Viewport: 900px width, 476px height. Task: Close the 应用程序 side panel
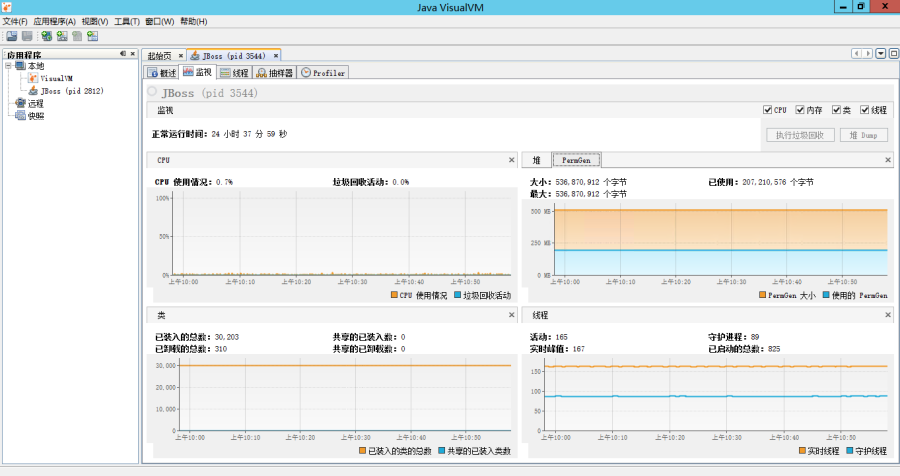(133, 54)
